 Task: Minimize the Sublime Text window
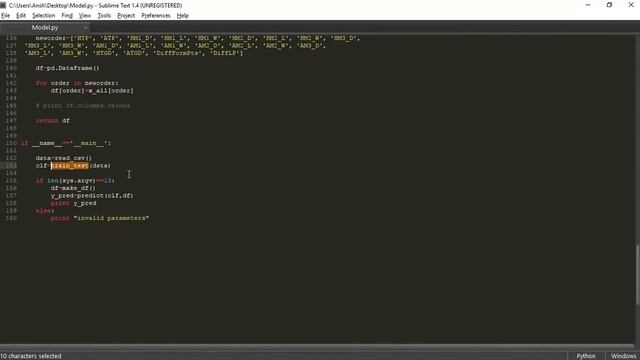pos(588,5)
